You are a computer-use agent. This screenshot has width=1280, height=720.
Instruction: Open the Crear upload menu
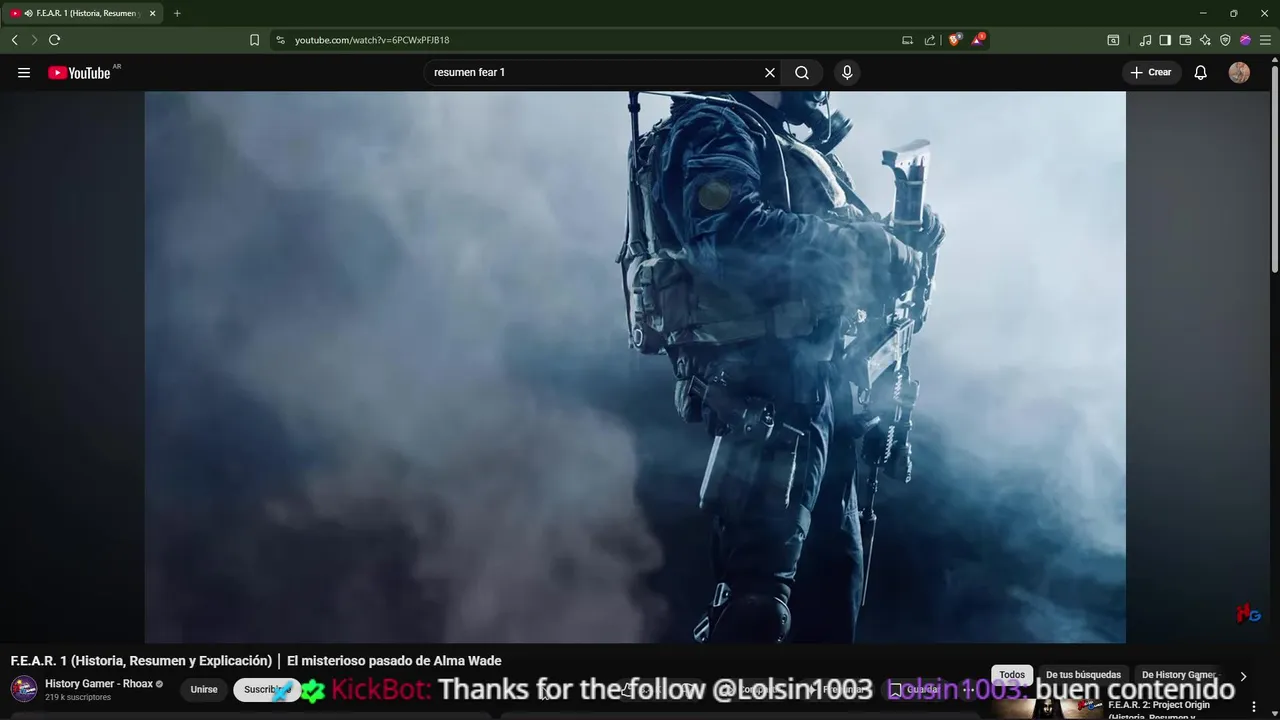click(1151, 72)
